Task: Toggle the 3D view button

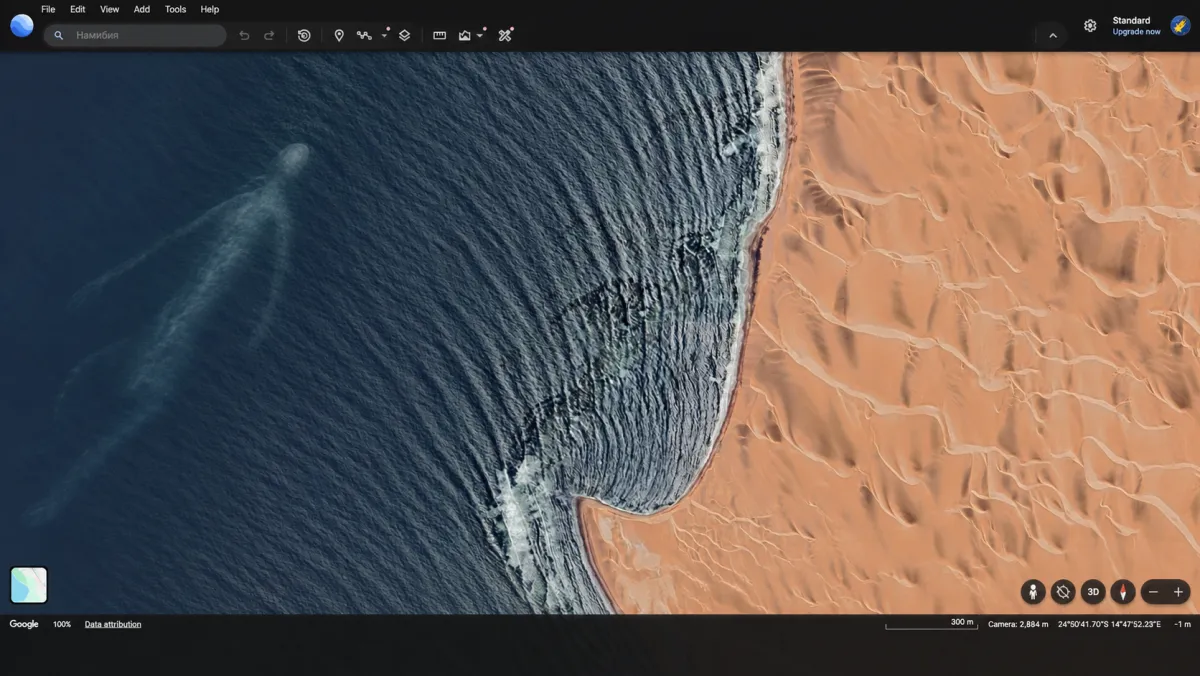Action: [x=1093, y=592]
